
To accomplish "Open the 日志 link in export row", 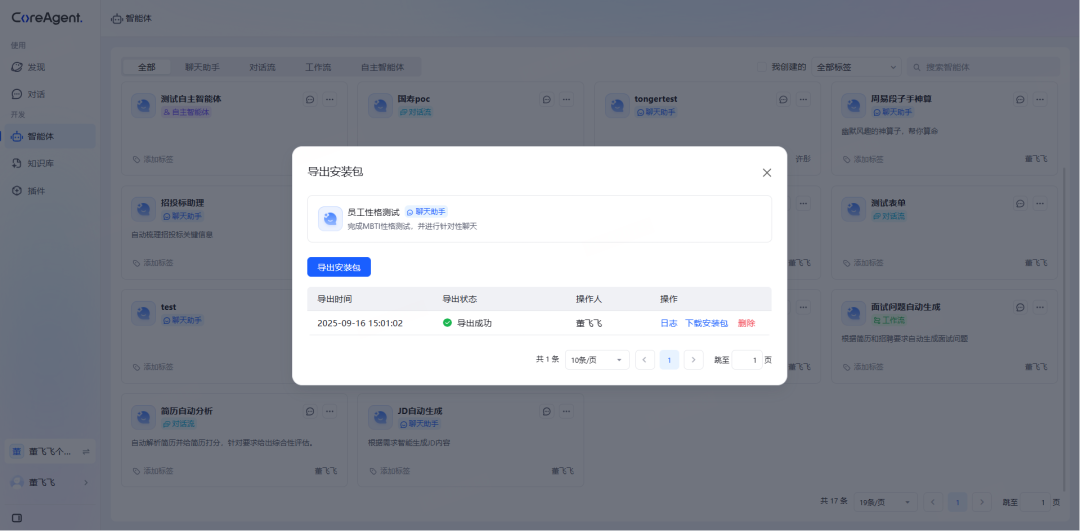I will point(669,323).
